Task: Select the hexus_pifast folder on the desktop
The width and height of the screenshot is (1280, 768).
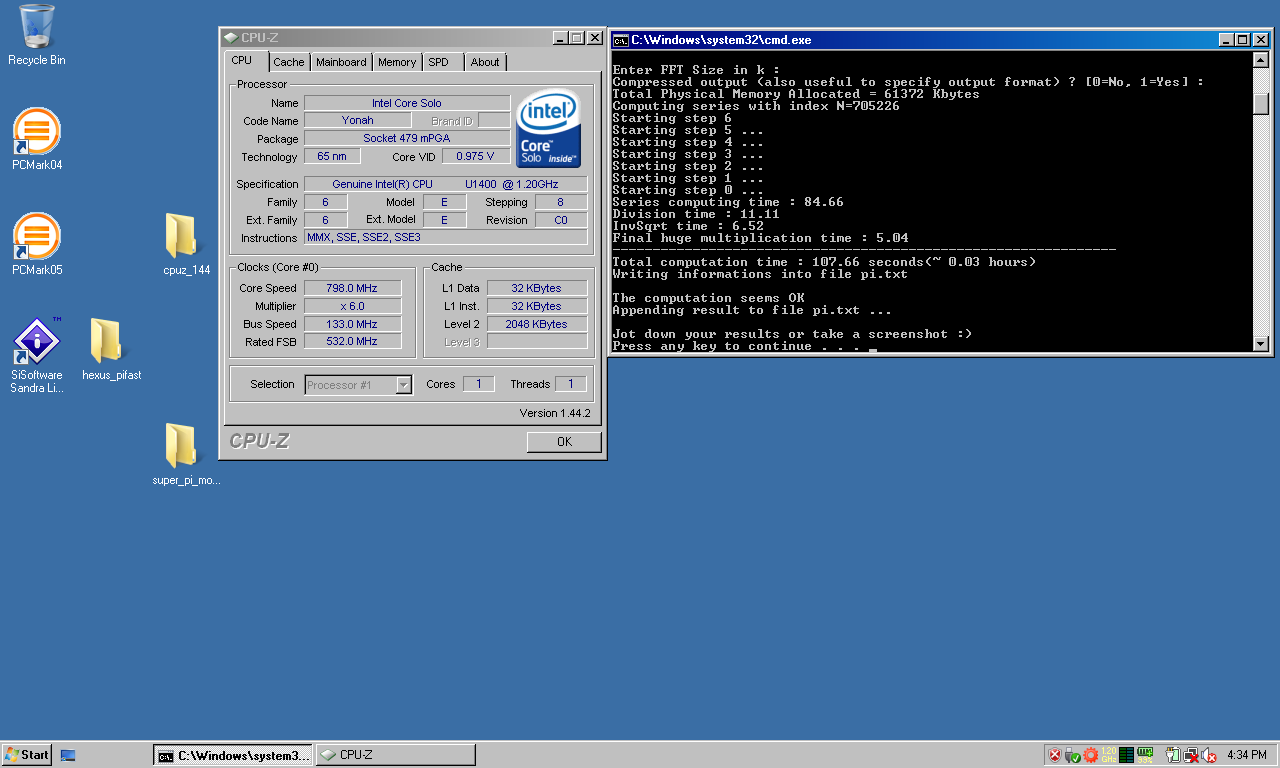Action: (x=111, y=350)
